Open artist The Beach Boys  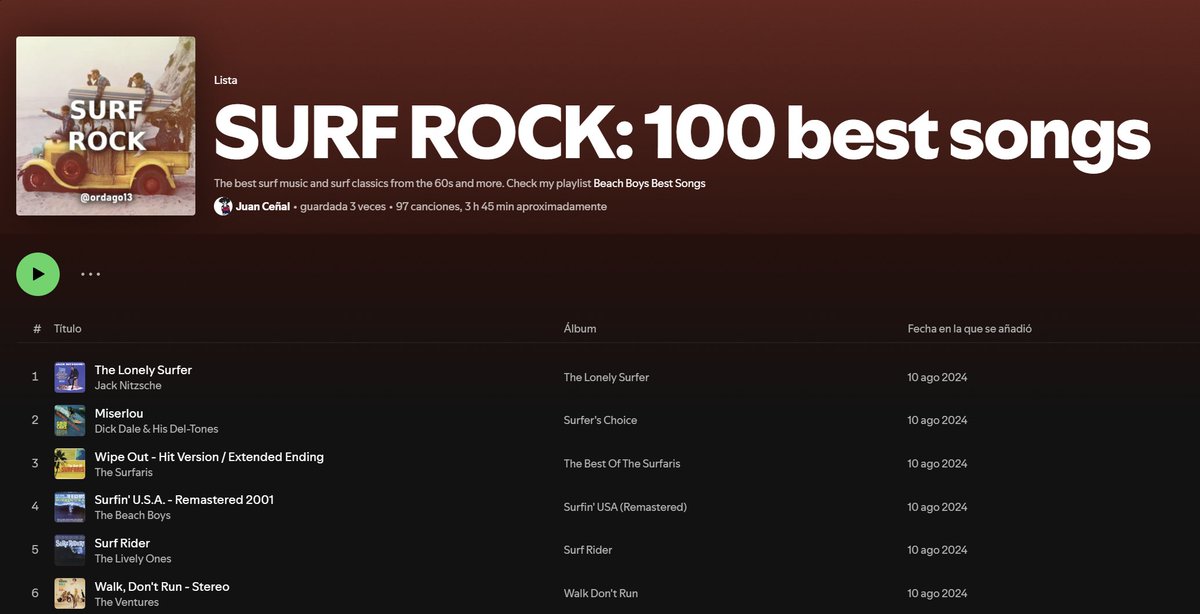(133, 516)
